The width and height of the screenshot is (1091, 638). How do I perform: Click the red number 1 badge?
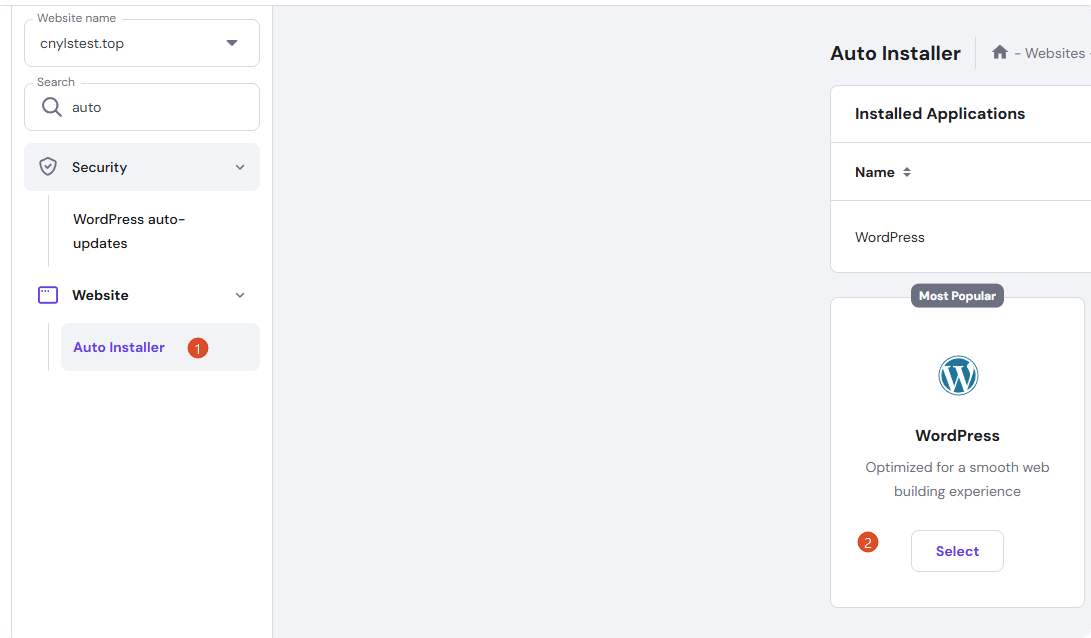(198, 348)
